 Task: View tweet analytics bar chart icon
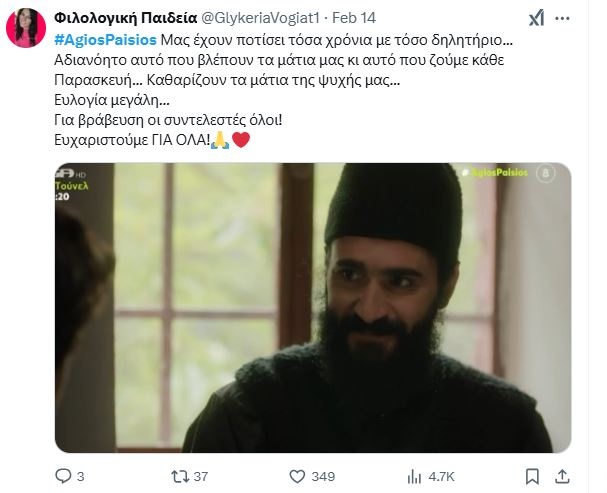414,476
